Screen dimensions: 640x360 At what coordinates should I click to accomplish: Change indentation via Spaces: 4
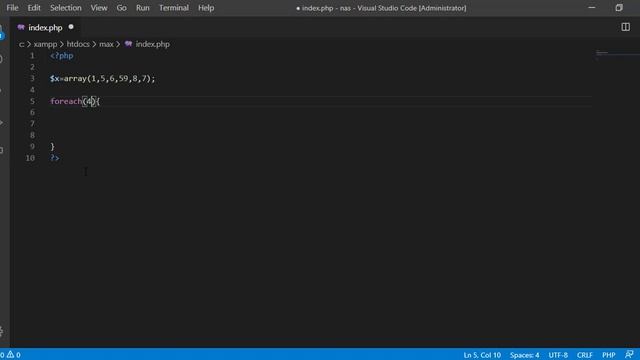click(x=524, y=355)
